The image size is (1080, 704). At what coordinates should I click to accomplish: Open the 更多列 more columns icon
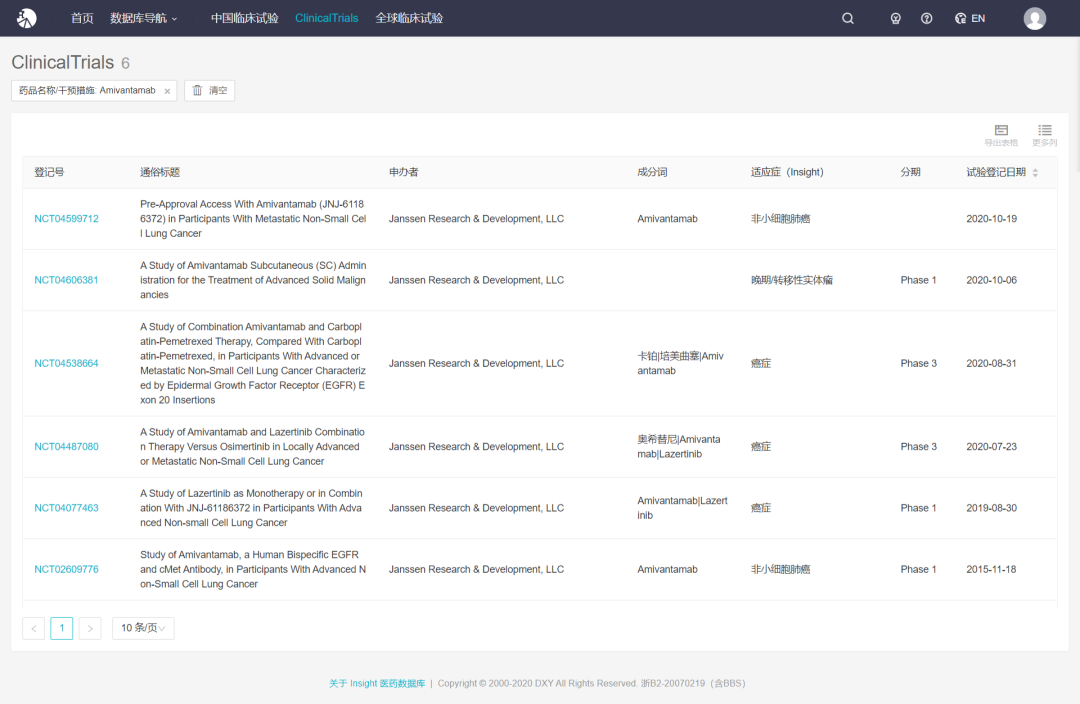pyautogui.click(x=1044, y=135)
